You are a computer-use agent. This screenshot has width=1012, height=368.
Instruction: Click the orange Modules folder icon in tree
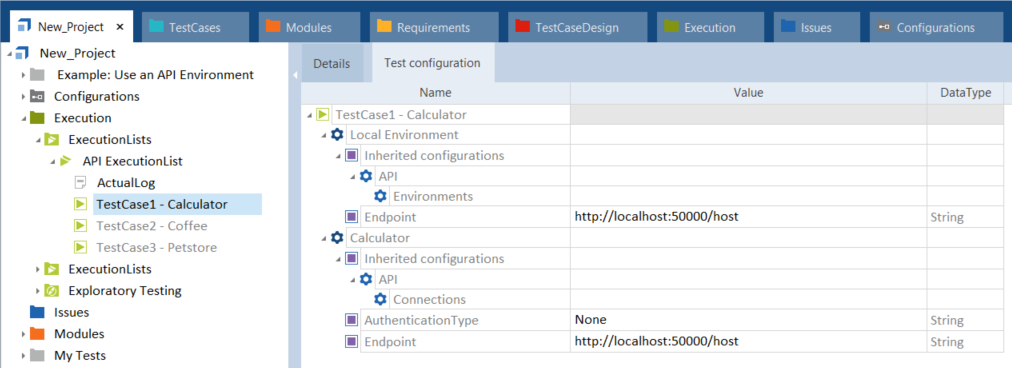(37, 334)
